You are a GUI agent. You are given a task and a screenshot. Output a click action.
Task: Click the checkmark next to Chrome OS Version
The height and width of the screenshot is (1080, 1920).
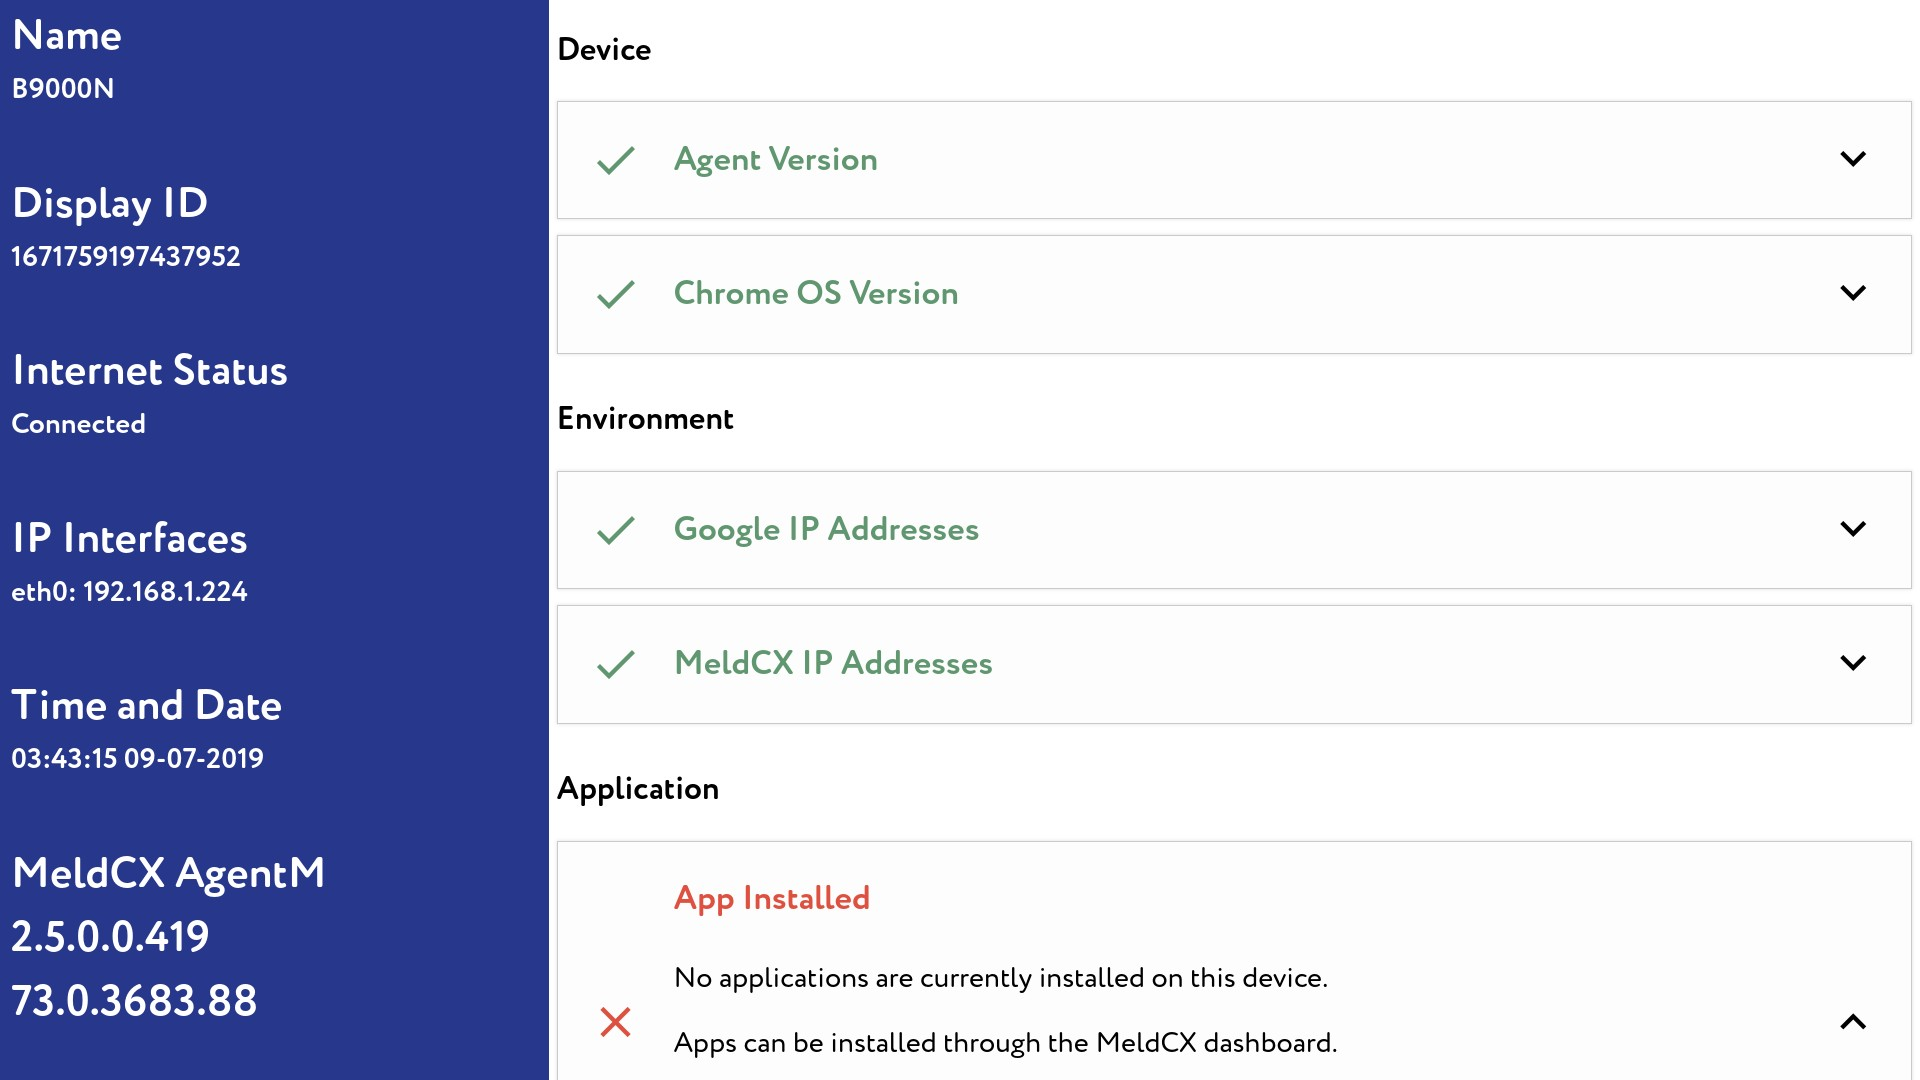click(x=616, y=294)
